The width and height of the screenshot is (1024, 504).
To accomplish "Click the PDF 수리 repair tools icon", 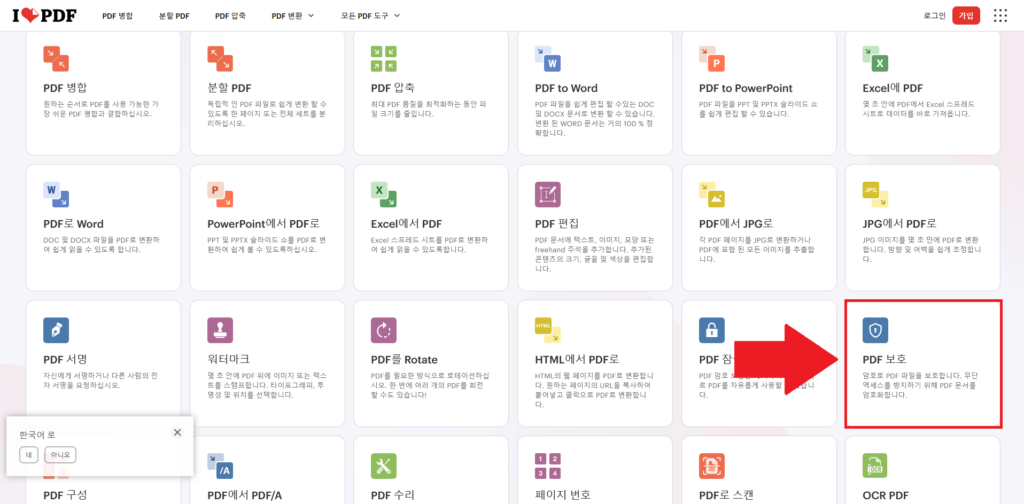I will tap(383, 466).
